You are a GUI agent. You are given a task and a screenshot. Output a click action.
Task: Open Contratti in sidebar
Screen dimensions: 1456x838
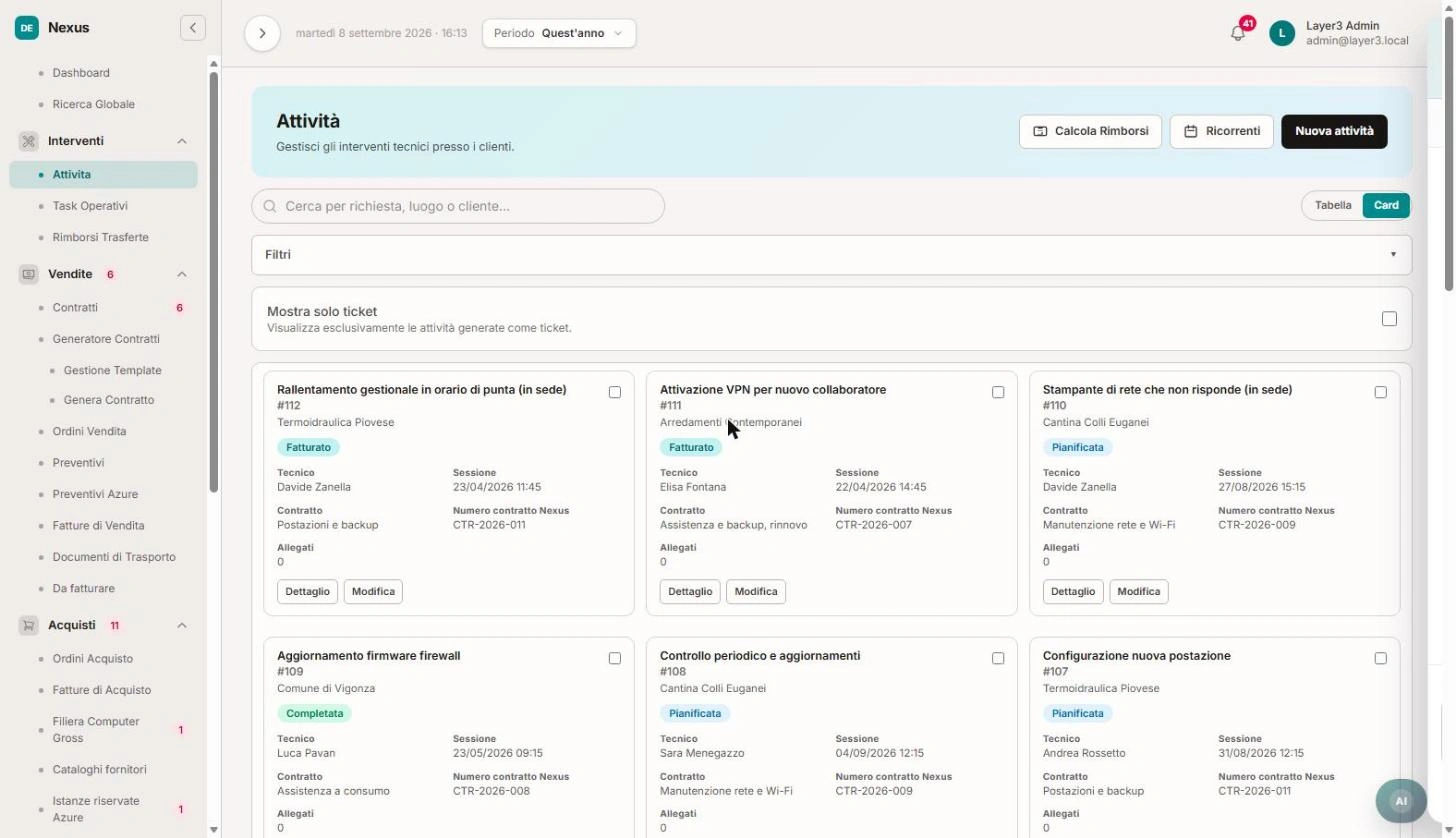(75, 308)
